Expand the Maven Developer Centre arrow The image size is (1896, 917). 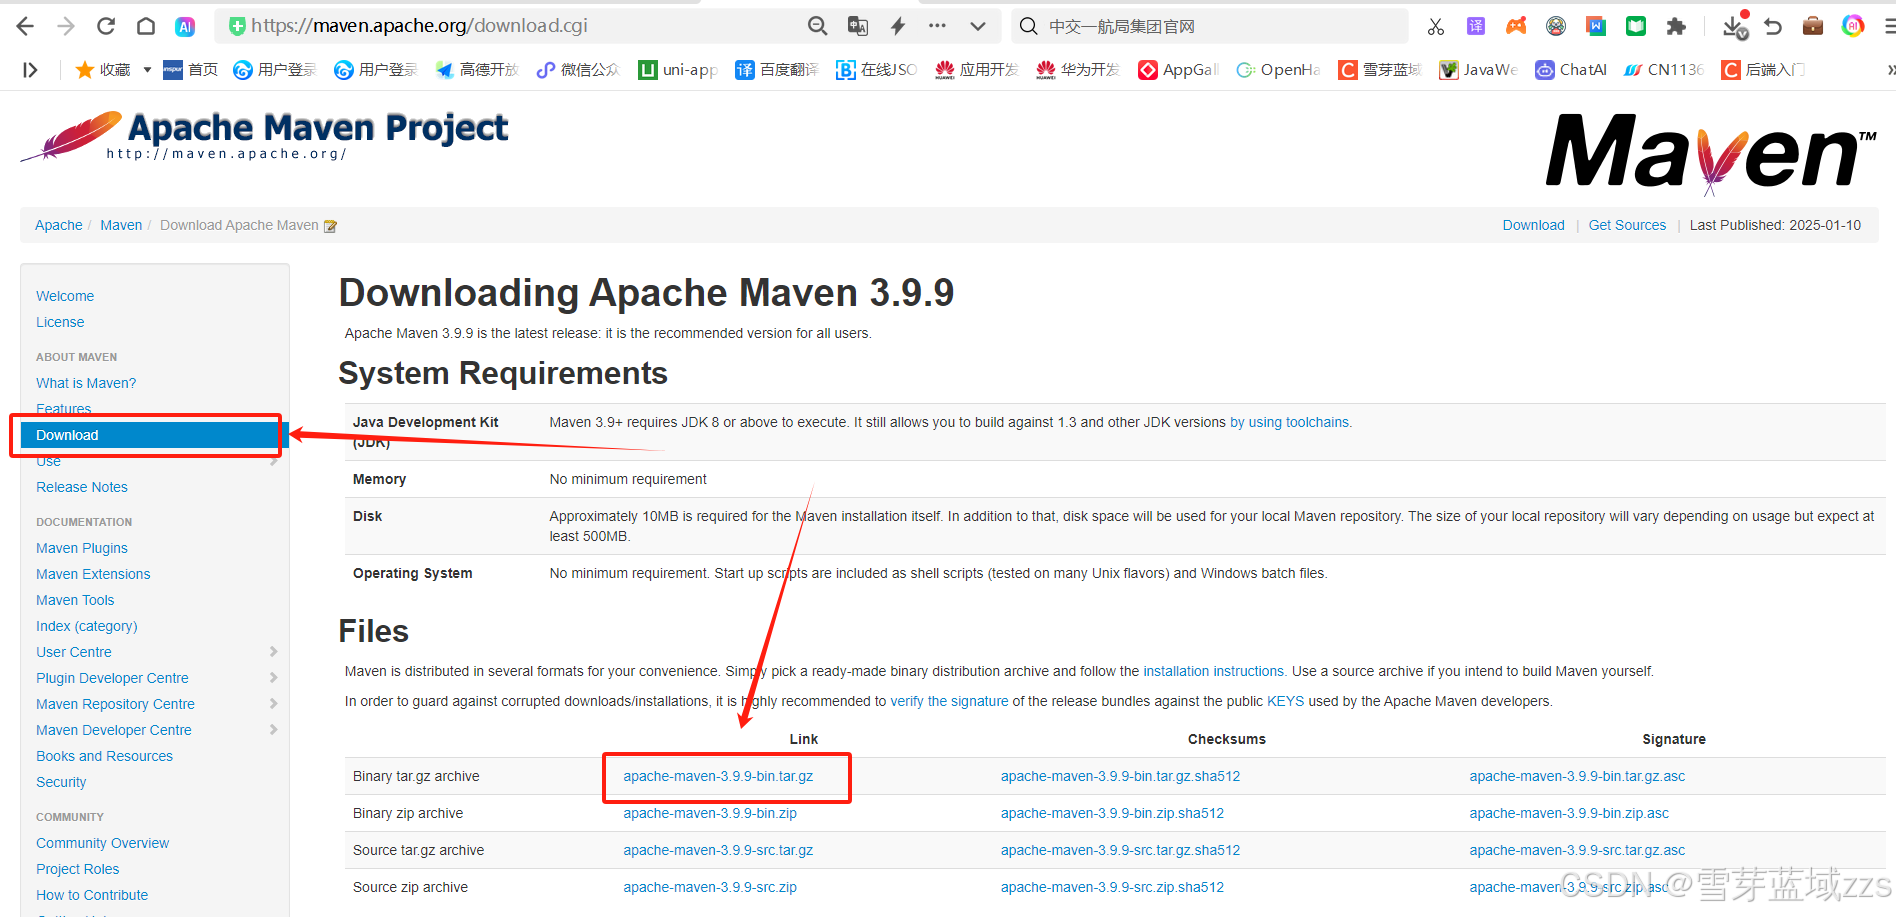[274, 730]
